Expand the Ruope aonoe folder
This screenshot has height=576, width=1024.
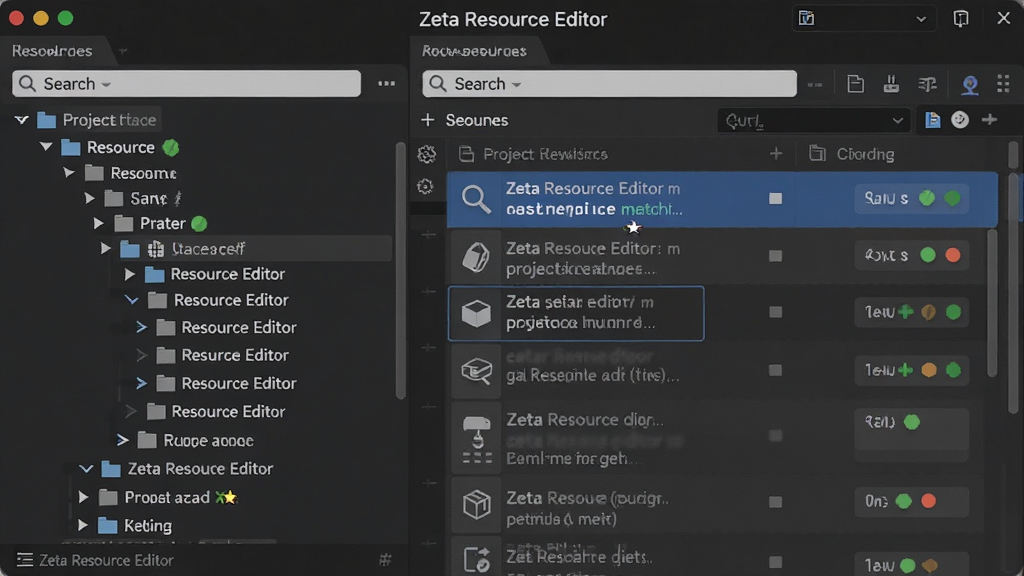pyautogui.click(x=122, y=440)
